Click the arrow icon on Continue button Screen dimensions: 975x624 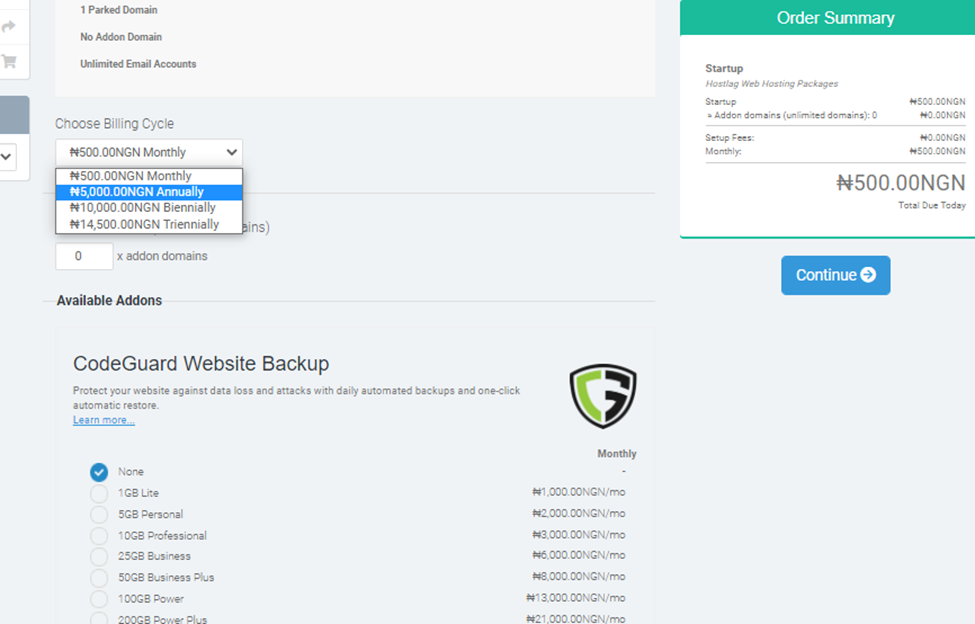(868, 275)
